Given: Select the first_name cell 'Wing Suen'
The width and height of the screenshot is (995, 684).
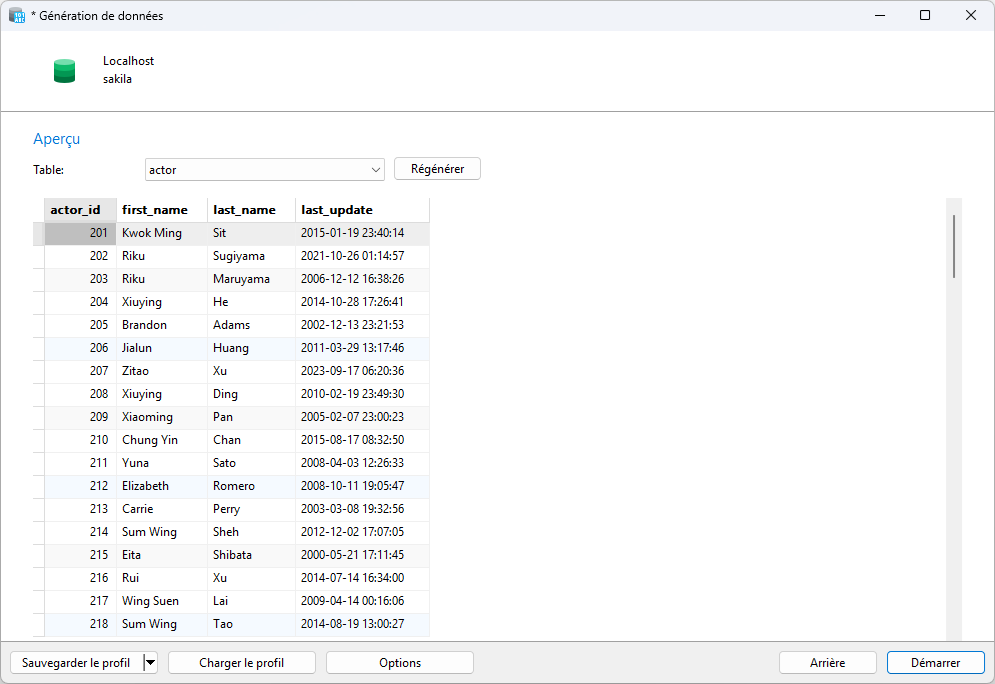Looking at the screenshot, I should [162, 601].
